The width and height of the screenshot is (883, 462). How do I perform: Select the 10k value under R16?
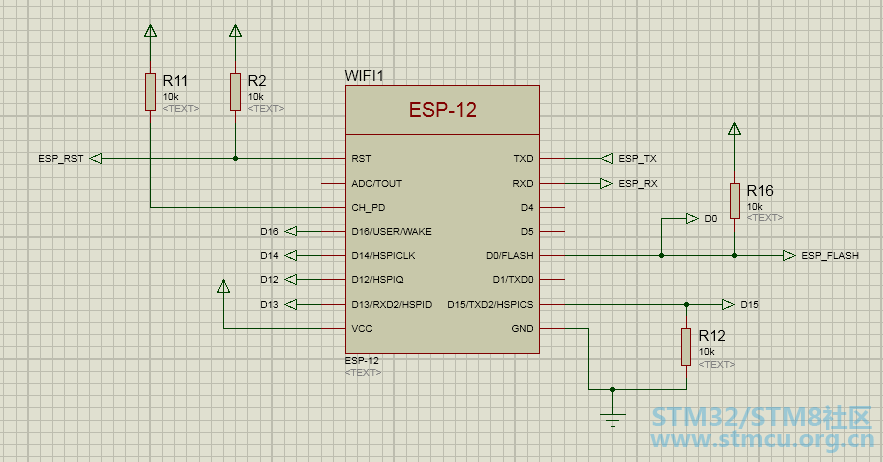coord(755,207)
